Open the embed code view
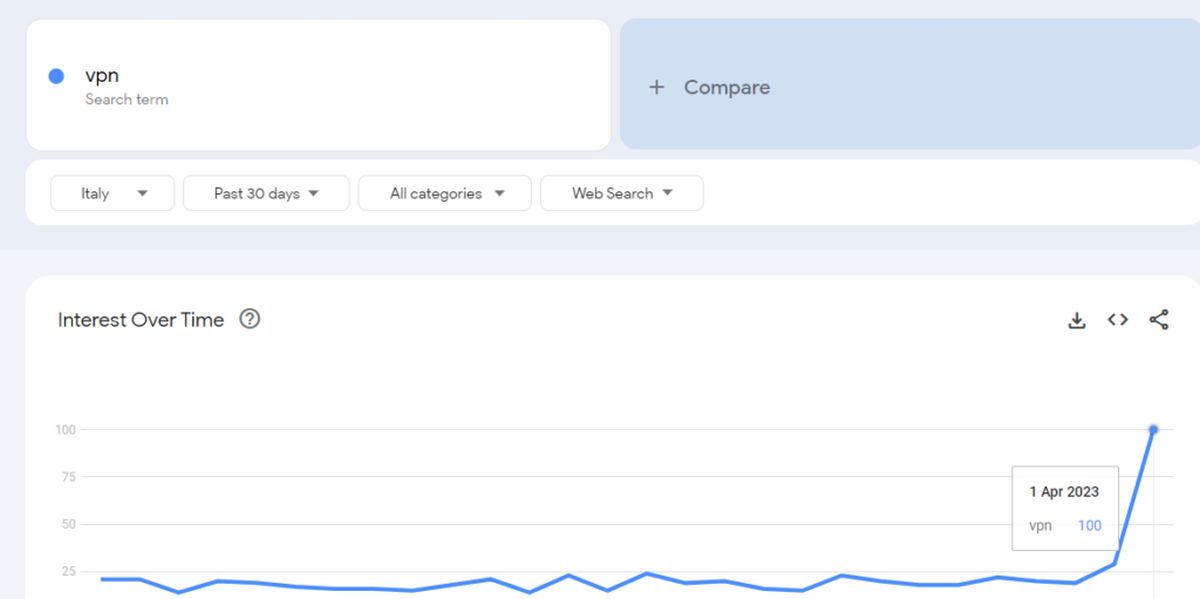Viewport: 1200px width, 599px height. click(1117, 319)
